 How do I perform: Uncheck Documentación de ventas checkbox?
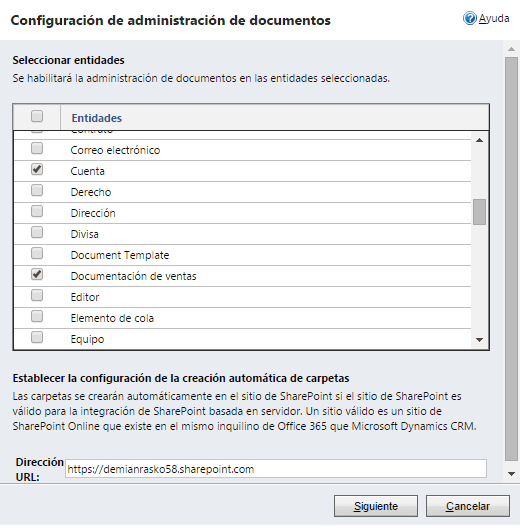click(x=37, y=274)
